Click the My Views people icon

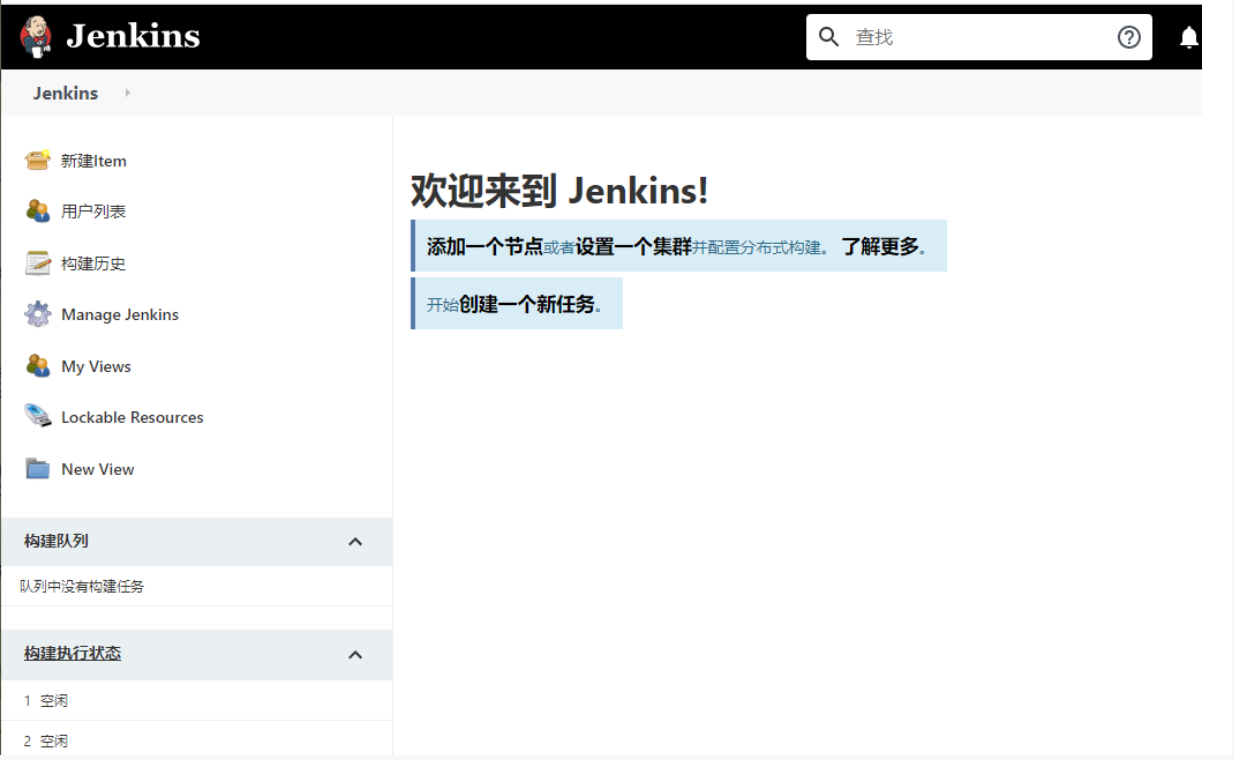pos(38,366)
